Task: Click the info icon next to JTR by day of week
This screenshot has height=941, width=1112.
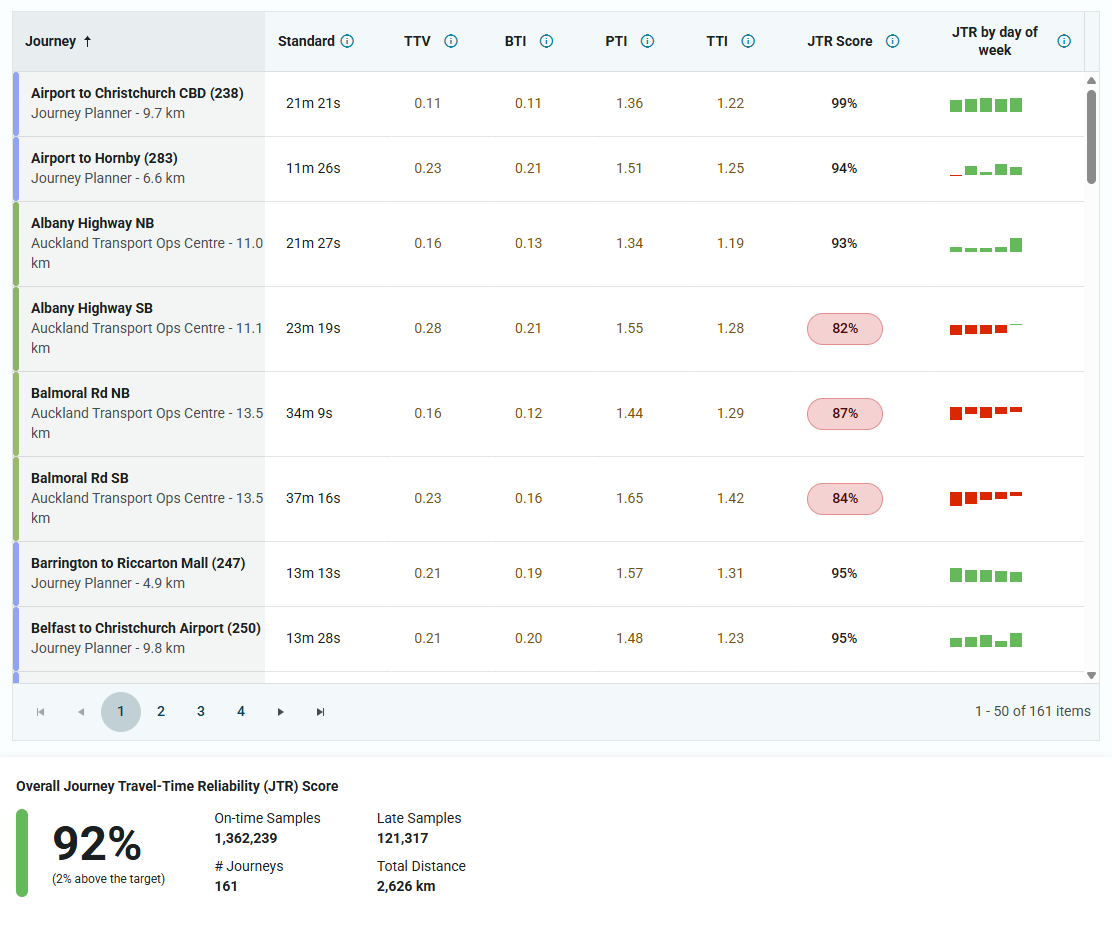Action: point(1064,41)
